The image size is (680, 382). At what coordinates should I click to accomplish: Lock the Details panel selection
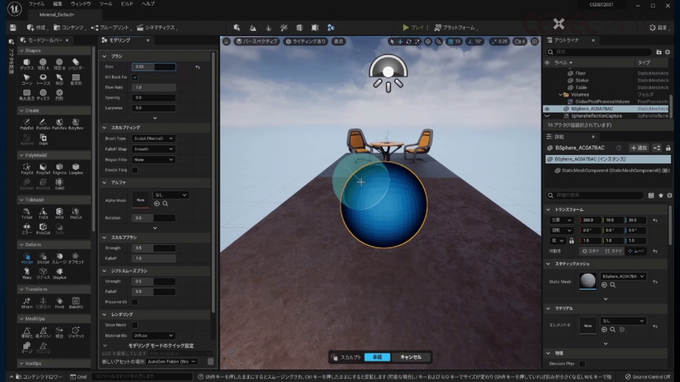pyautogui.click(x=668, y=148)
